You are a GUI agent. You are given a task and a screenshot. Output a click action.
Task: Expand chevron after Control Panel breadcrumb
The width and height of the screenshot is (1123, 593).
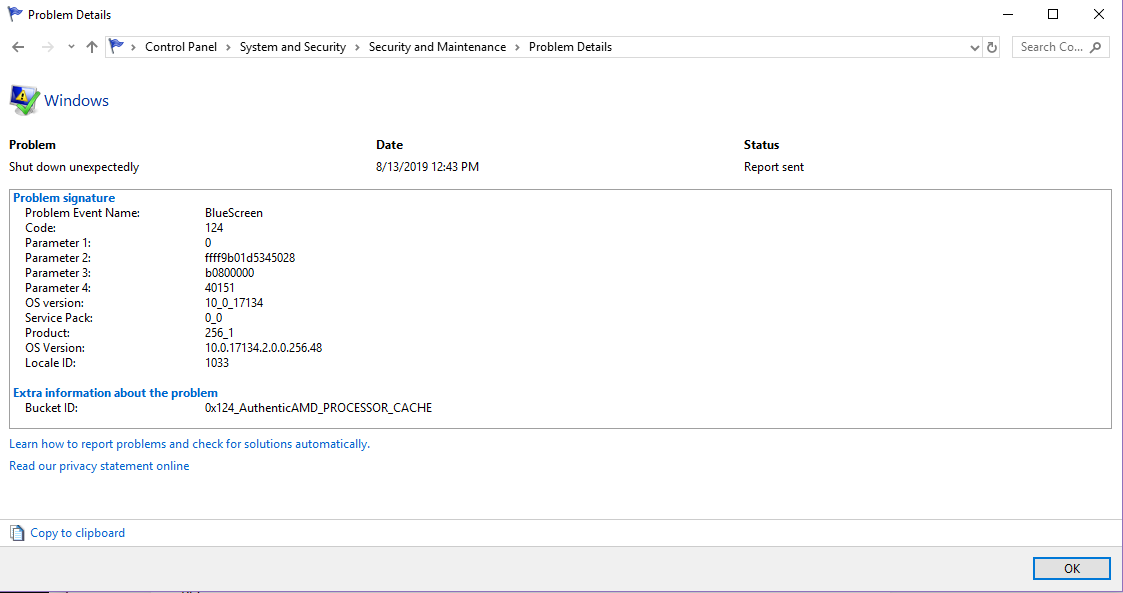[x=228, y=47]
